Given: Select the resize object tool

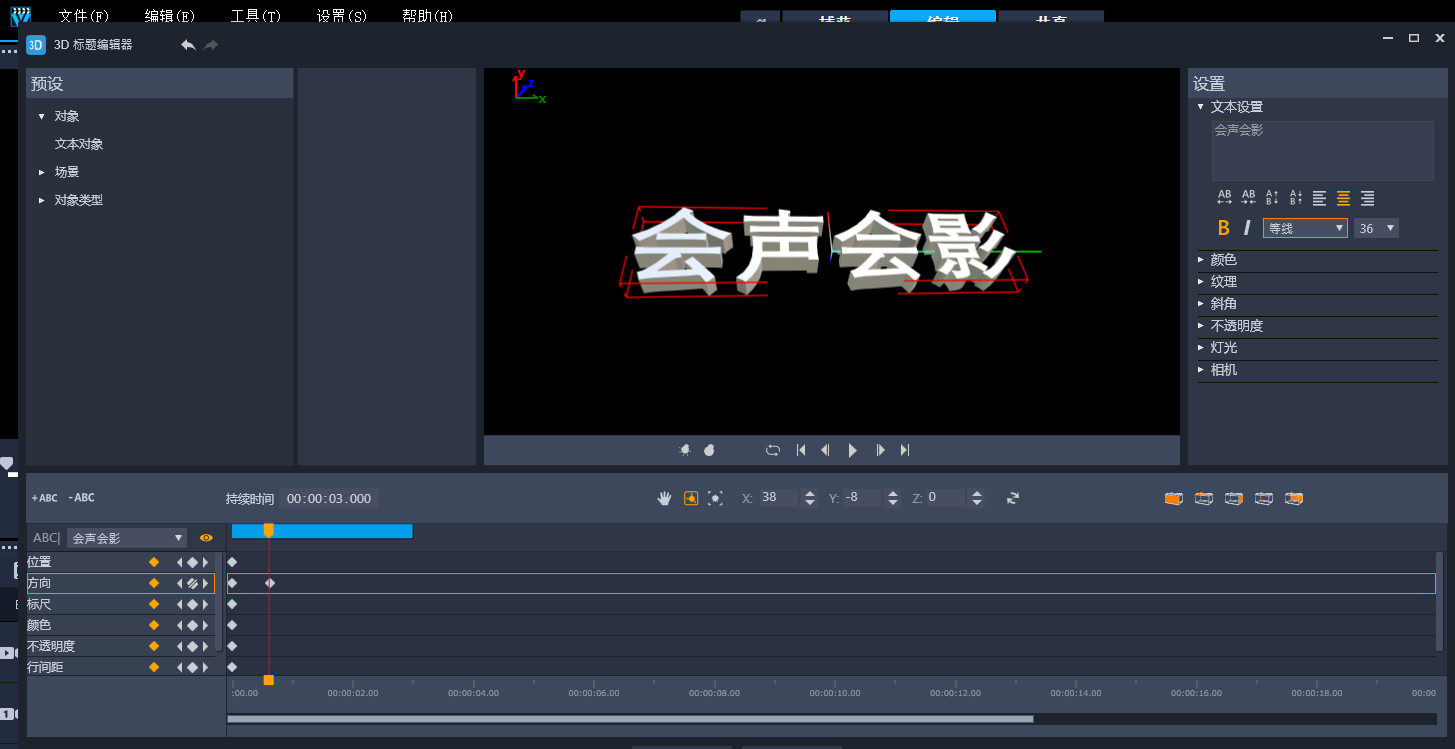Looking at the screenshot, I should pyautogui.click(x=715, y=498).
